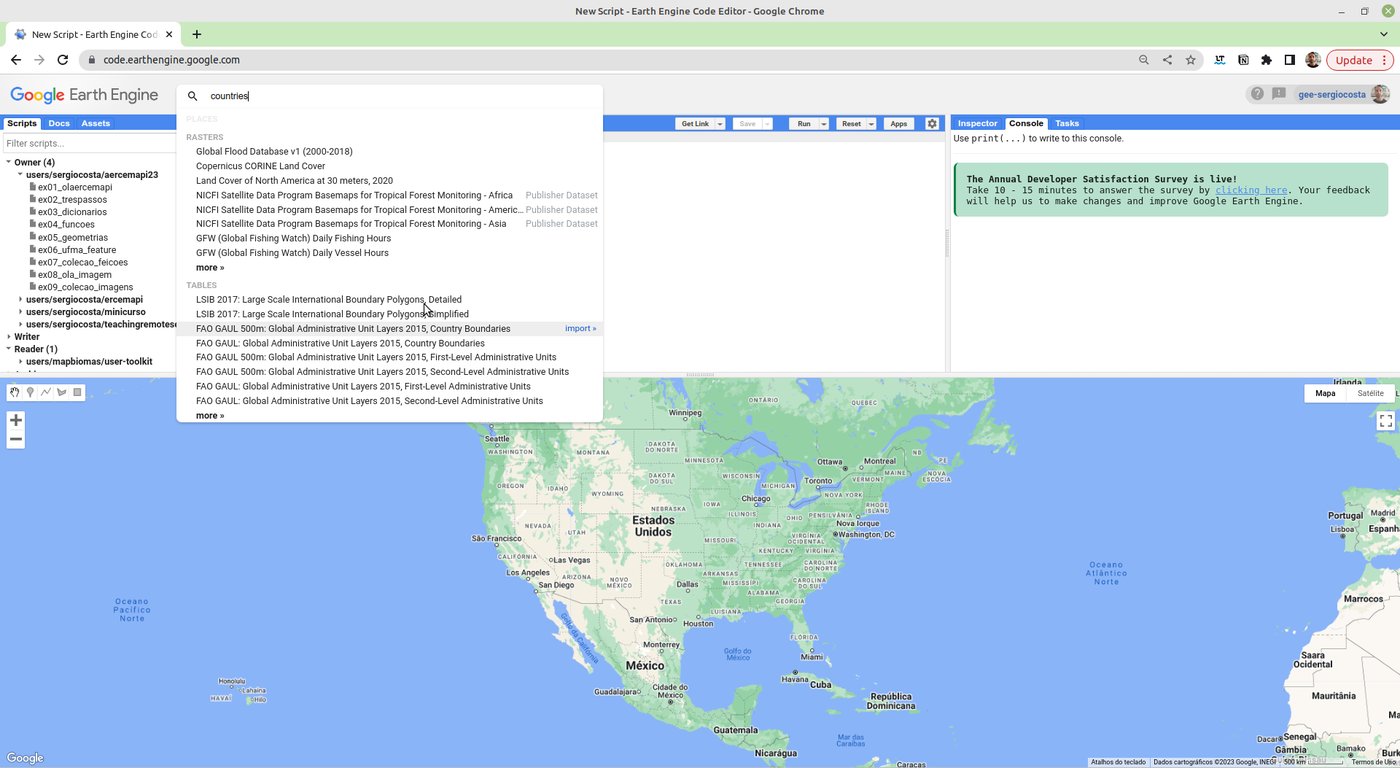Open the Run dropdown arrow
Screen dimensions: 1400x768
click(824, 124)
